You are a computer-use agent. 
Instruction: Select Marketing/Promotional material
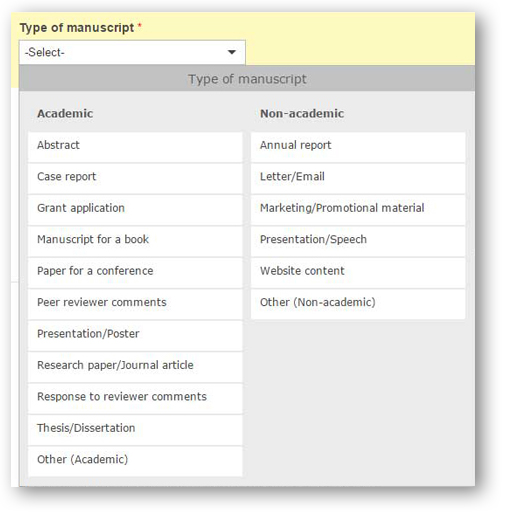358,210
